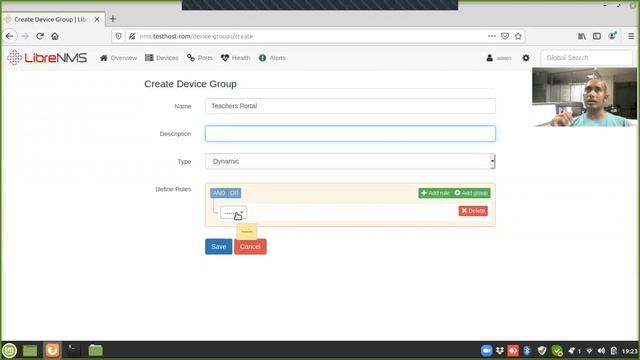Screen dimensions: 640x360
Task: Open the Alerts menu
Action: point(272,58)
